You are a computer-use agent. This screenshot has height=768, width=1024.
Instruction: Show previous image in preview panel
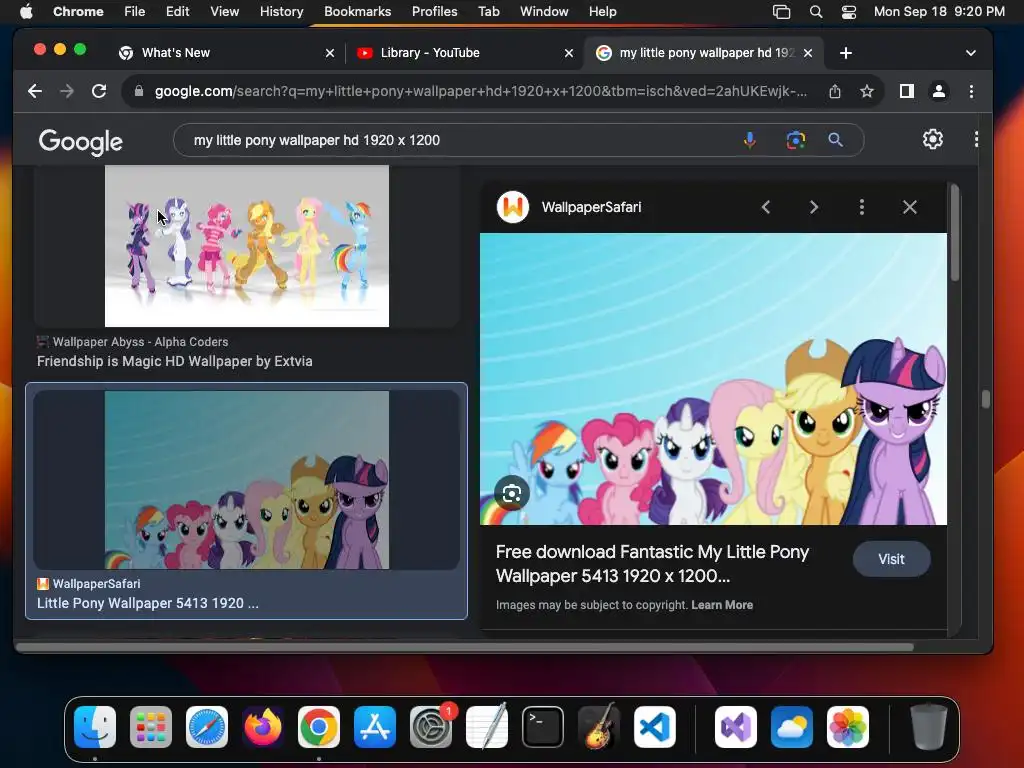(766, 208)
